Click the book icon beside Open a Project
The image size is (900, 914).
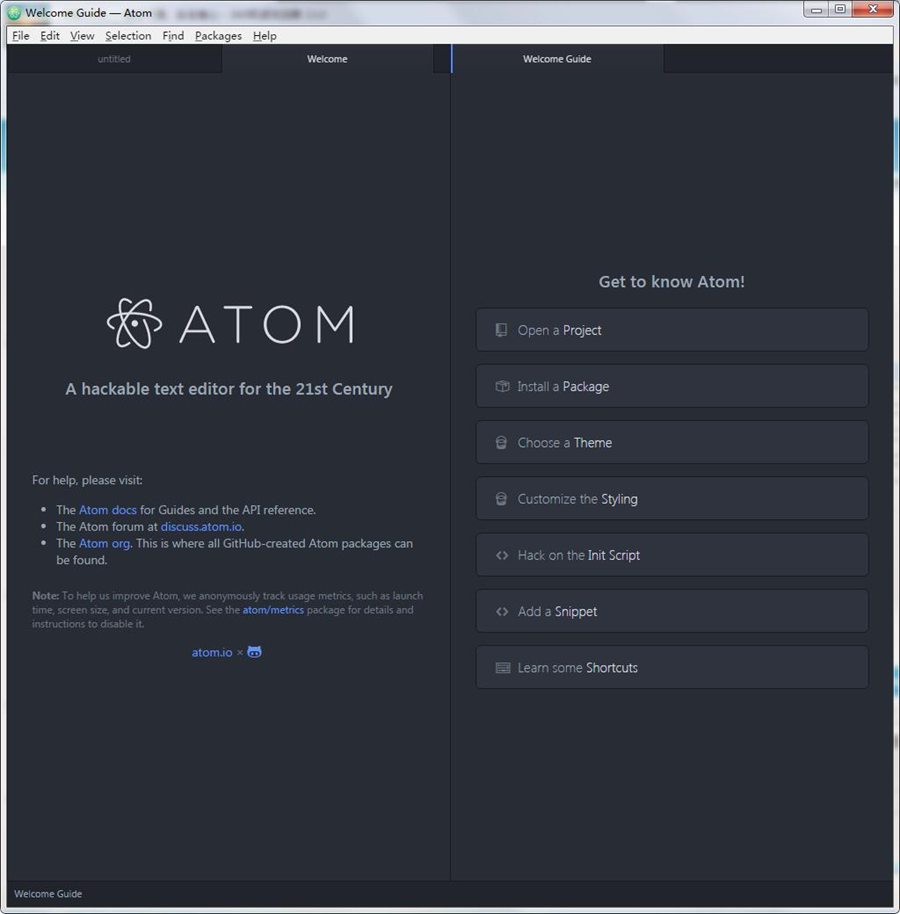coord(501,330)
